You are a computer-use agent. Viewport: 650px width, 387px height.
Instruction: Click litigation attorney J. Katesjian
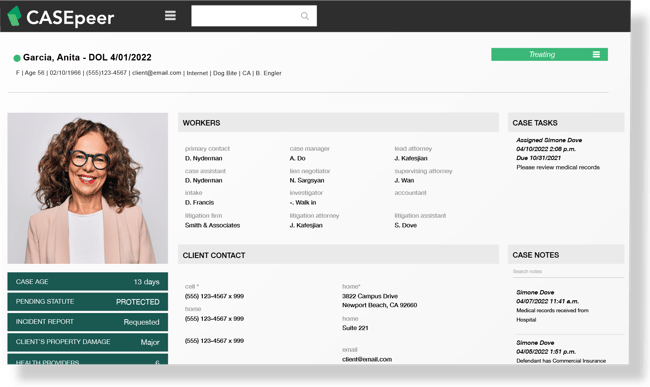click(x=306, y=225)
